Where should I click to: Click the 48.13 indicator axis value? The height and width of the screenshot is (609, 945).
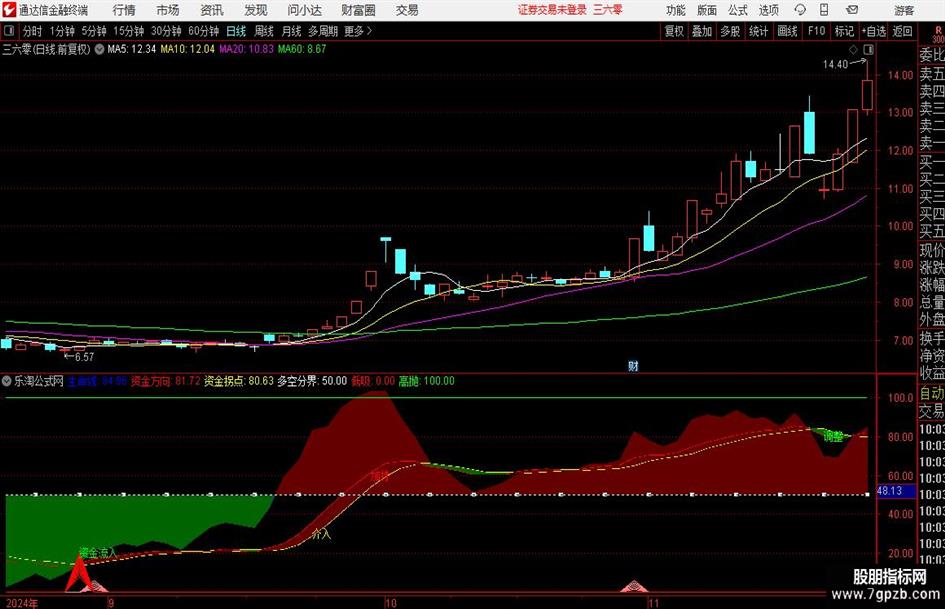click(890, 491)
